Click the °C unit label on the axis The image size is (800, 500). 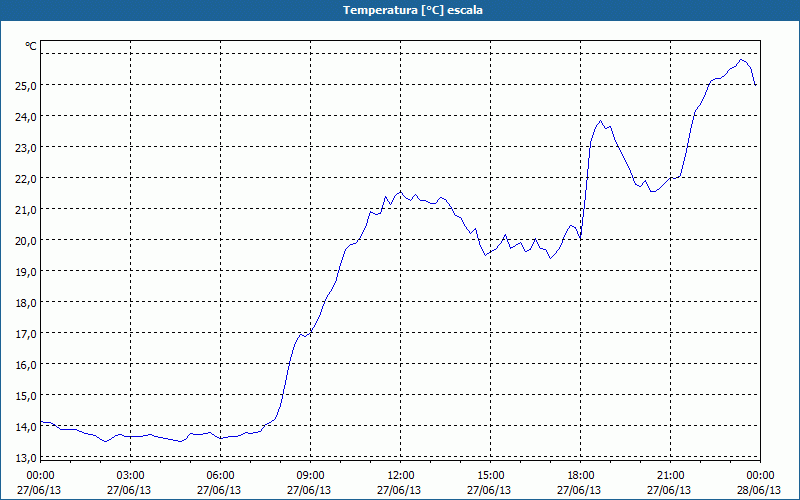[x=31, y=46]
